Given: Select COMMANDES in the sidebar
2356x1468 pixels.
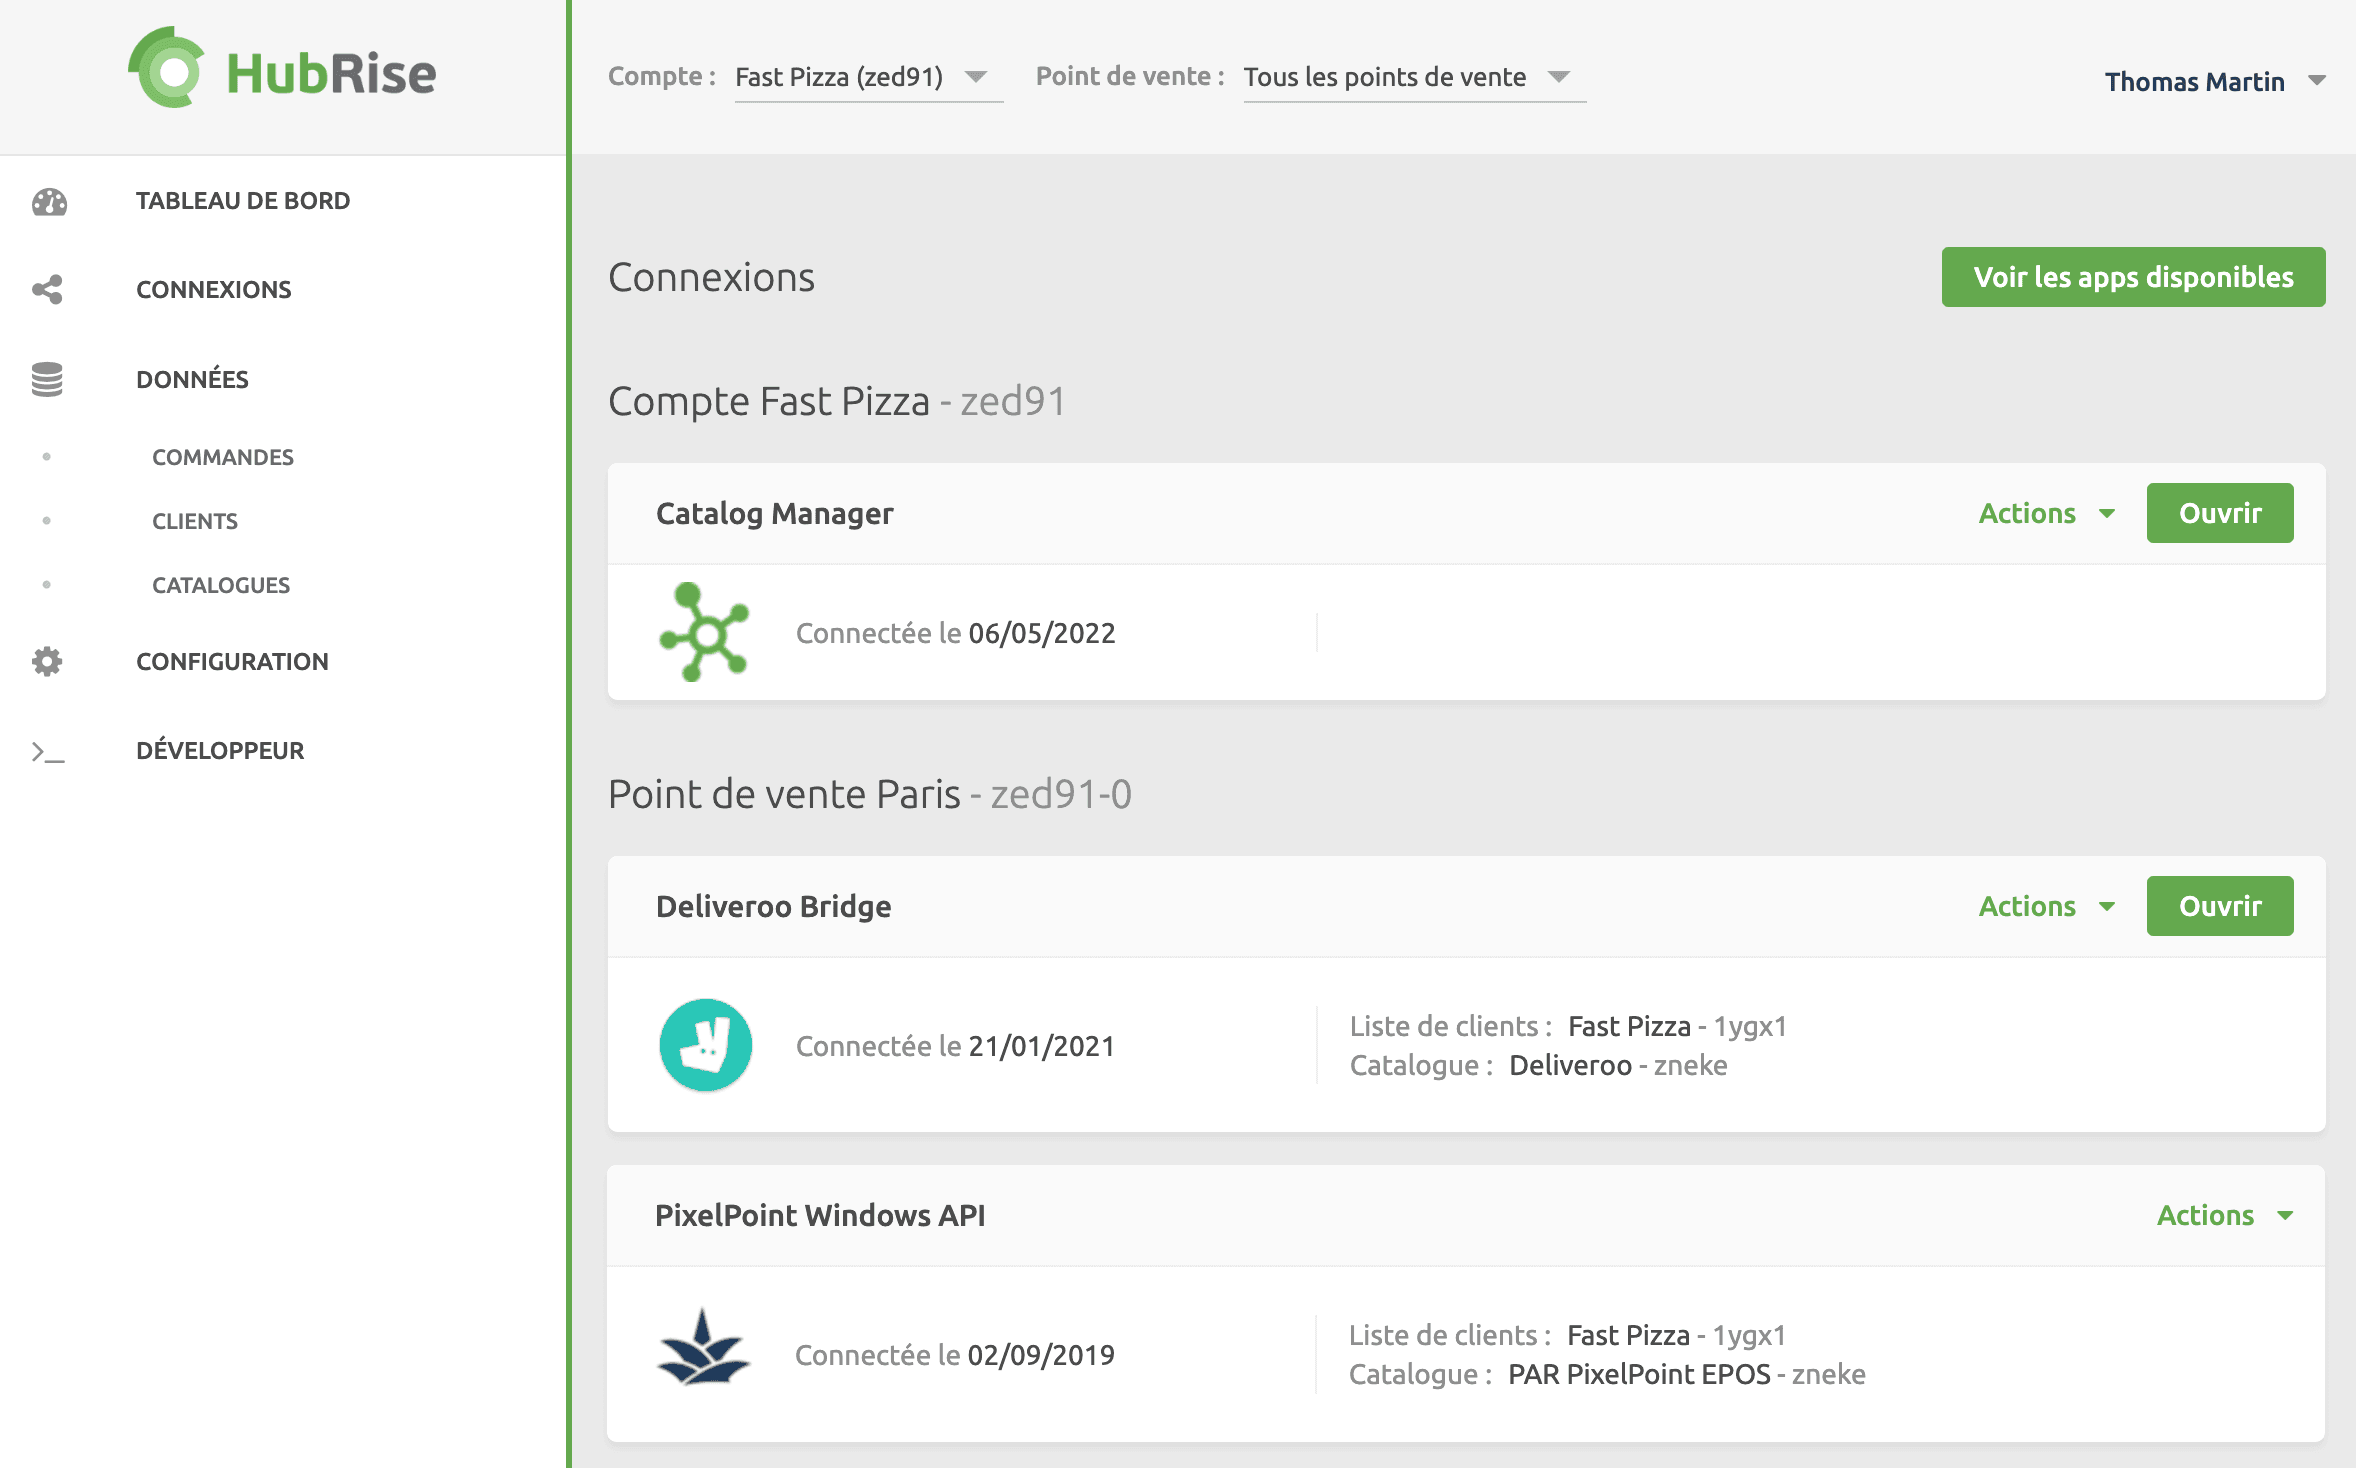Looking at the screenshot, I should [222, 457].
